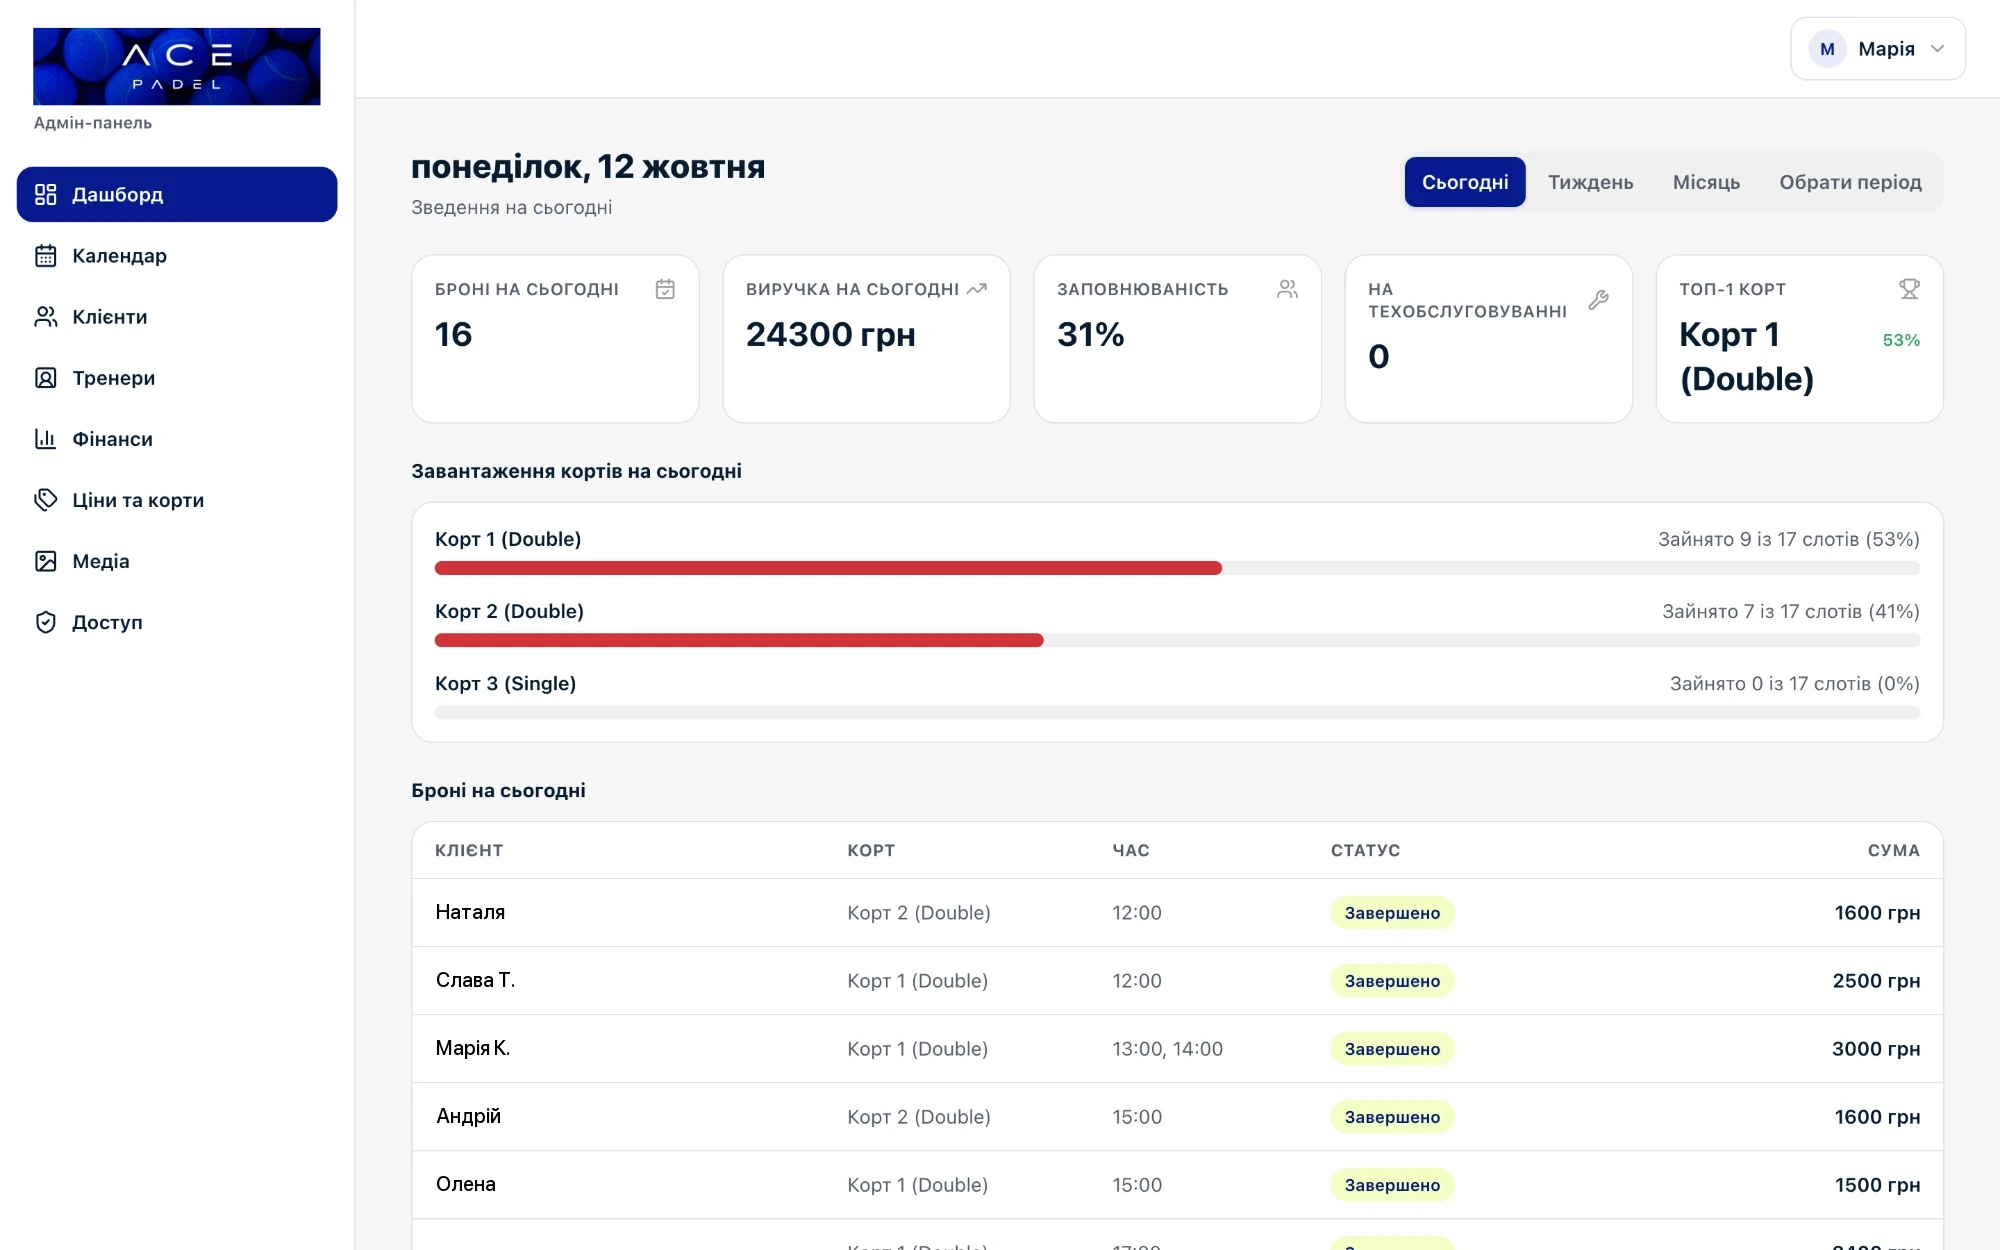Click the Календар calendar icon

point(46,255)
